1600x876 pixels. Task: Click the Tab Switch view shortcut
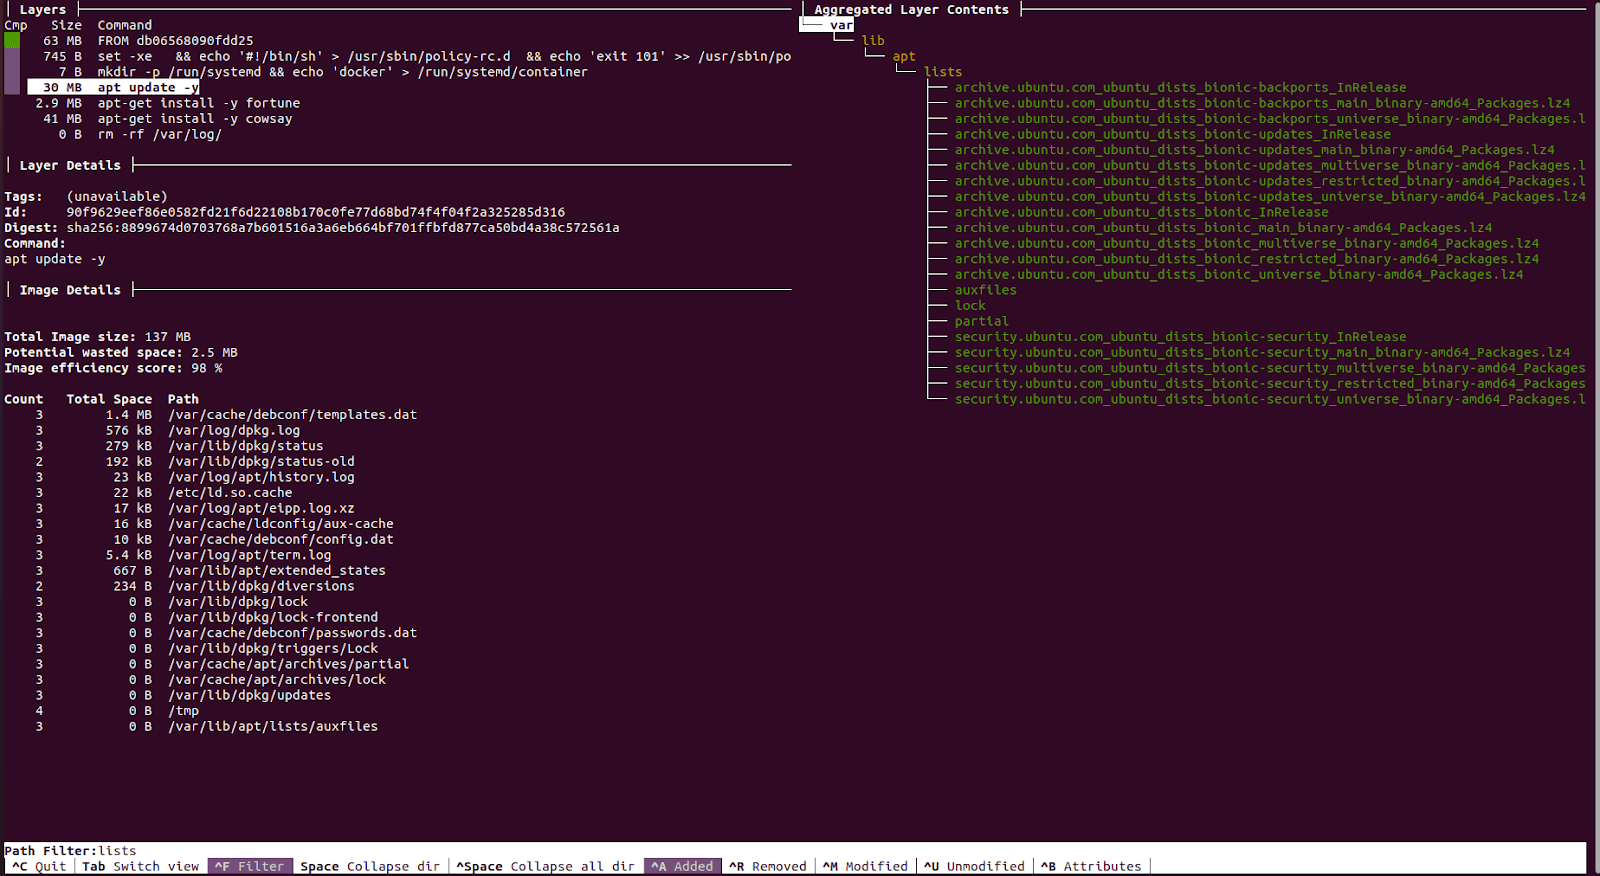tap(141, 866)
